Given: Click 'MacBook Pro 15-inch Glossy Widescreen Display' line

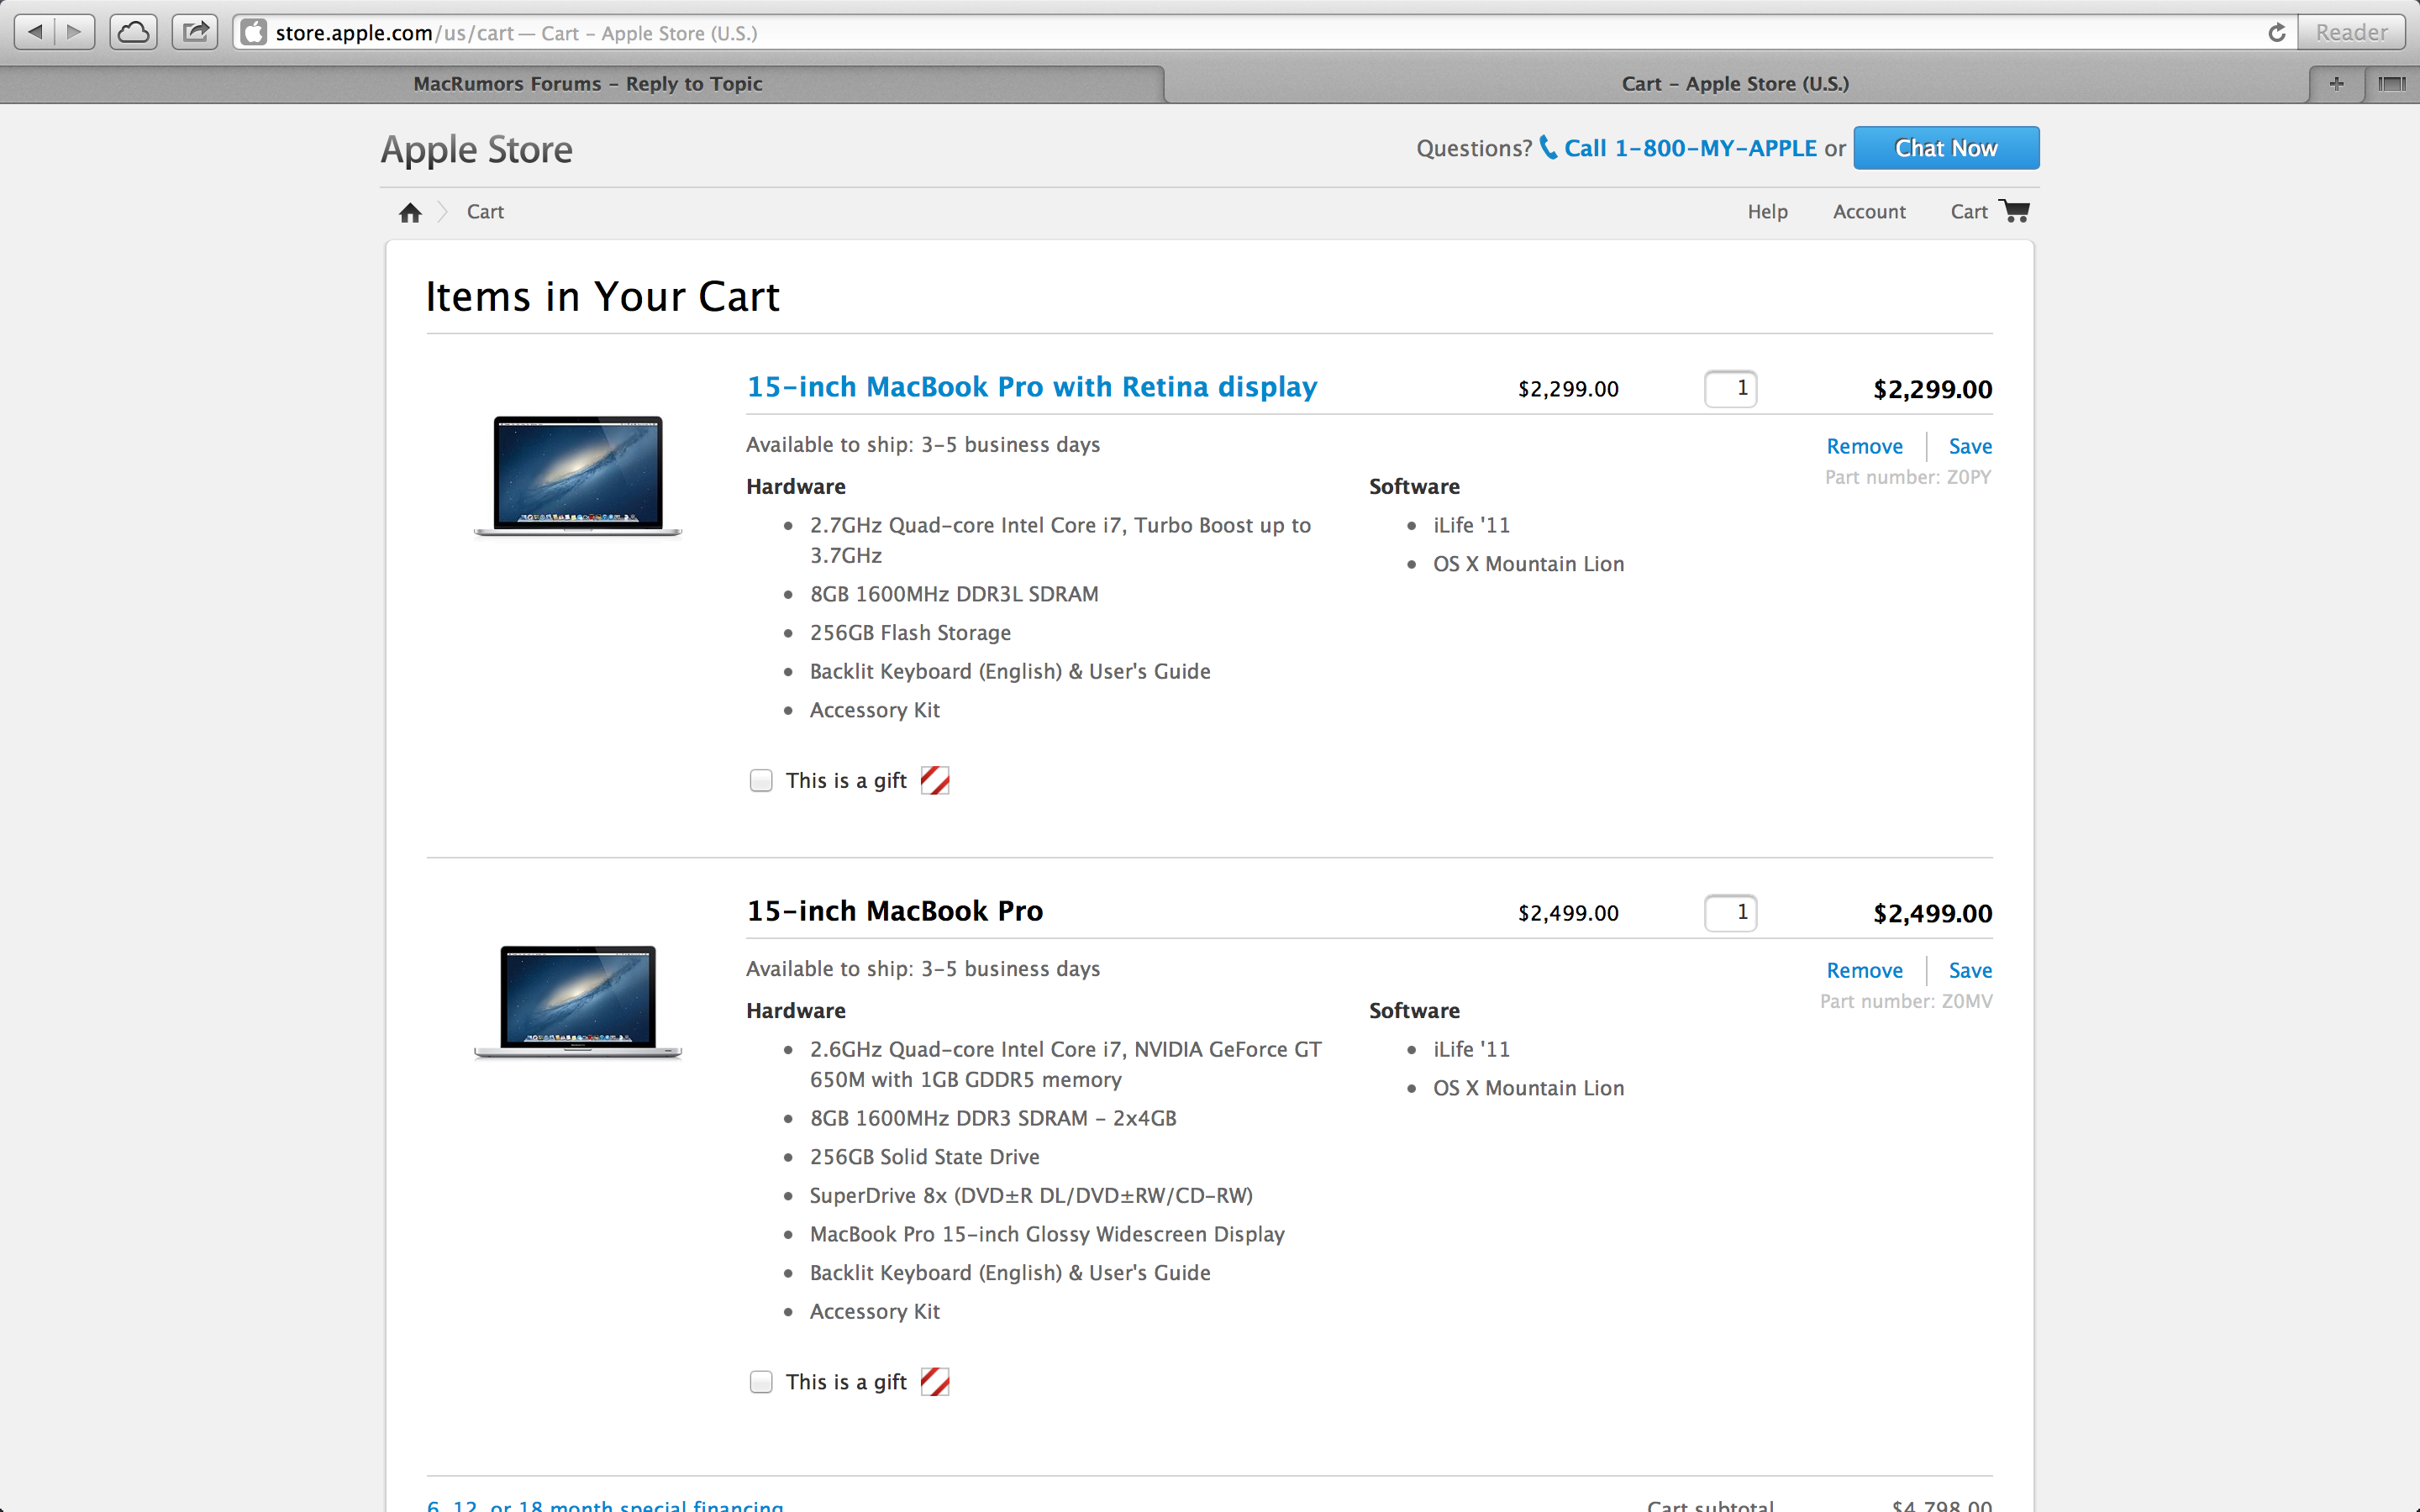Looking at the screenshot, I should (1047, 1234).
